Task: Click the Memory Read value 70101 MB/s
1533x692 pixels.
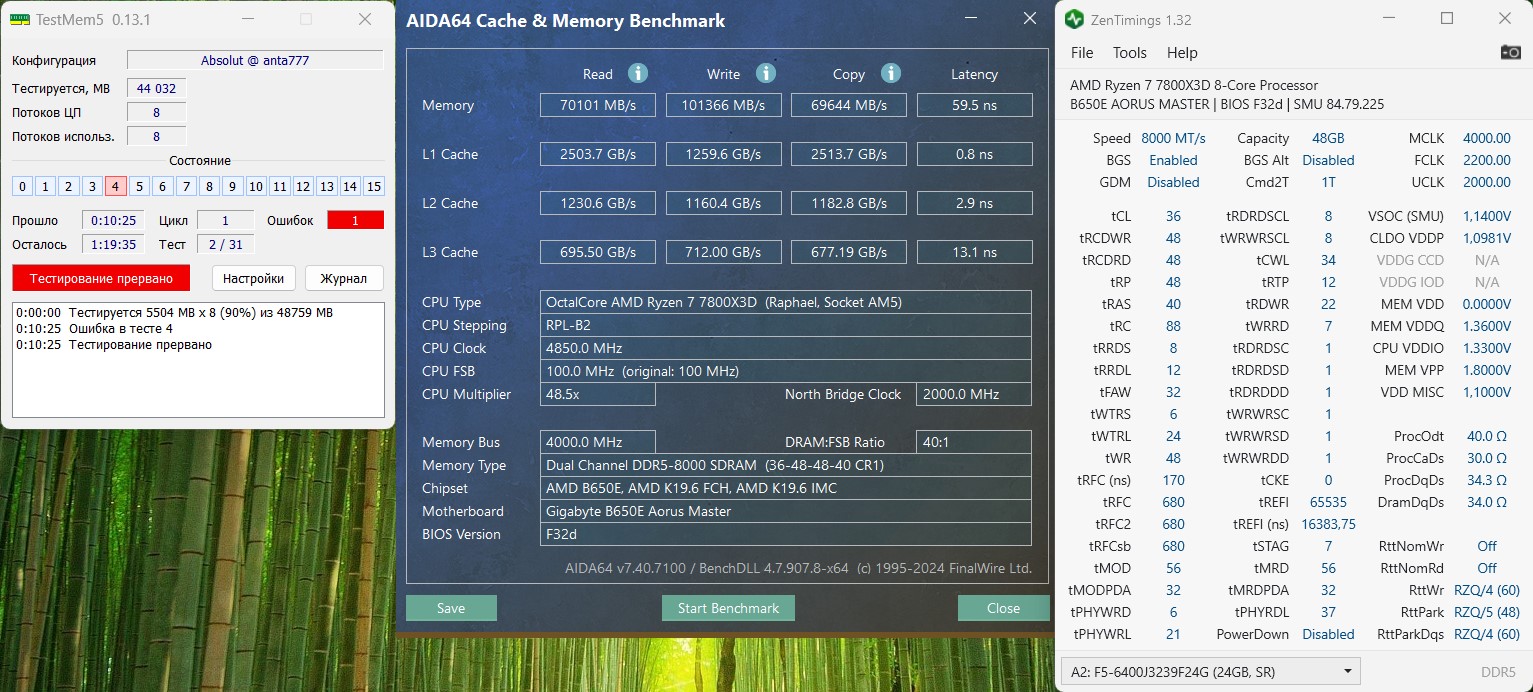Action: [x=598, y=105]
